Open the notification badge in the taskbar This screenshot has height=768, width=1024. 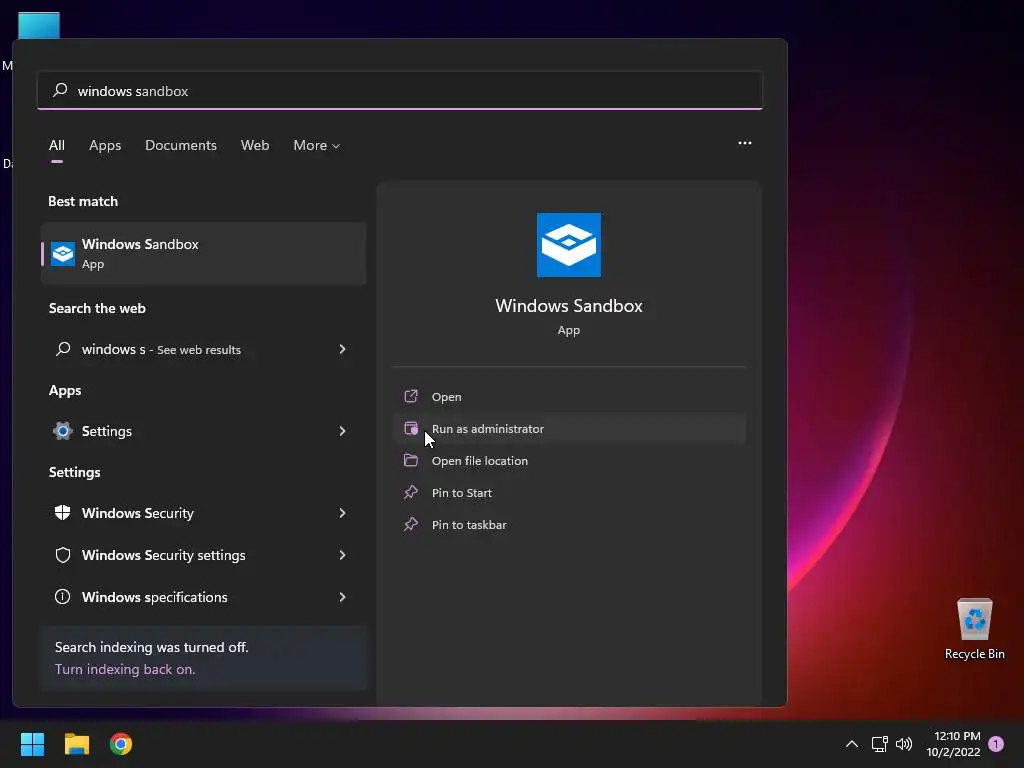(996, 744)
